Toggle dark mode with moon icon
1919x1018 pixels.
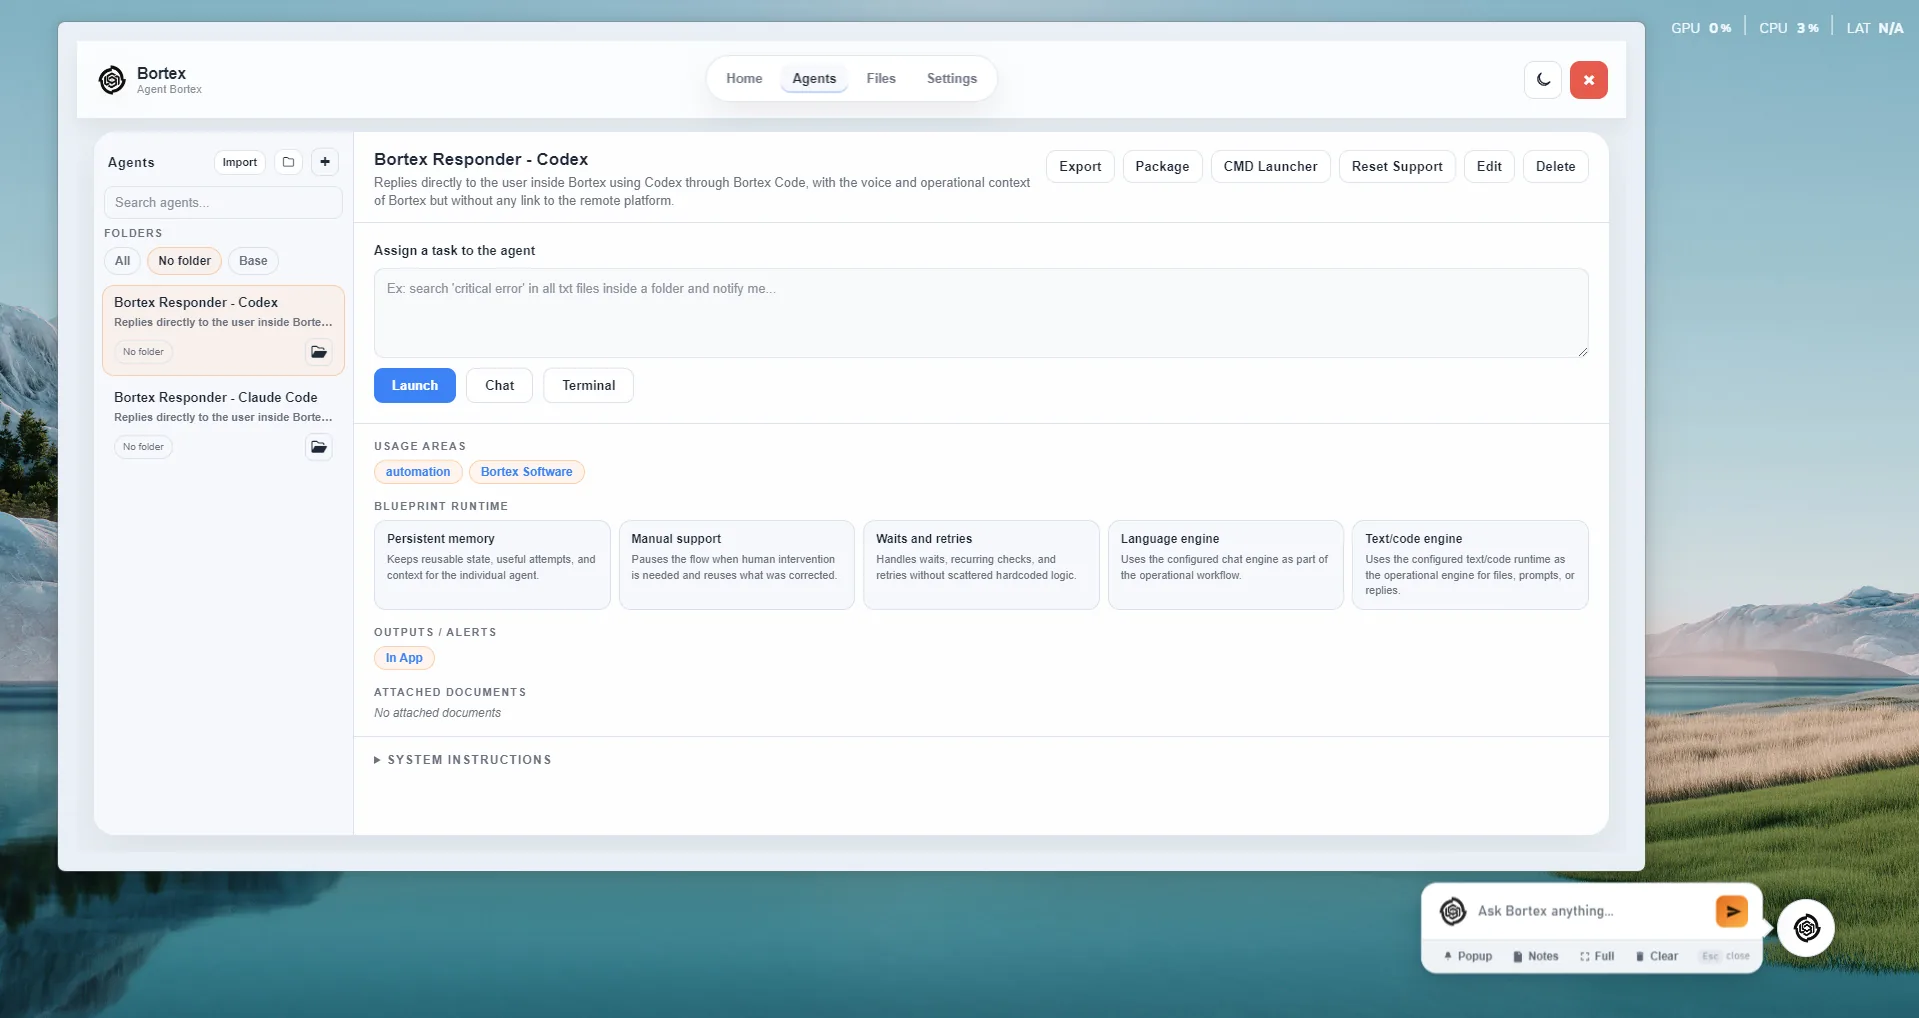tap(1543, 80)
